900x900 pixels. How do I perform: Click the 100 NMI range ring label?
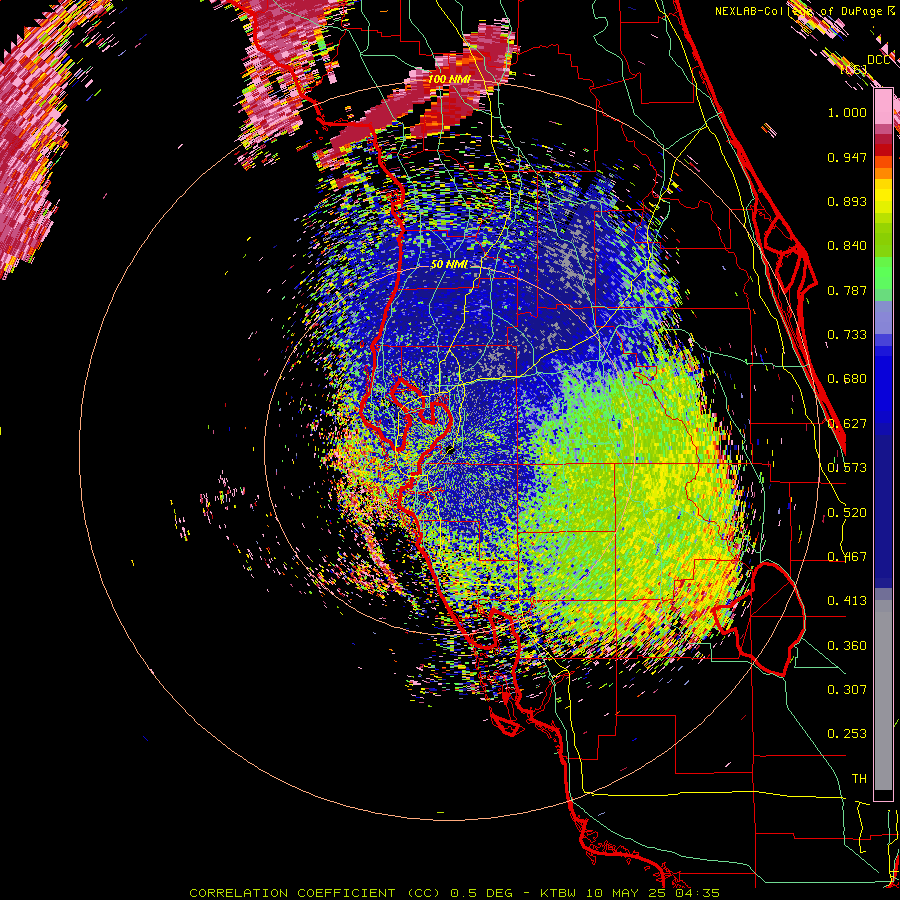point(449,79)
